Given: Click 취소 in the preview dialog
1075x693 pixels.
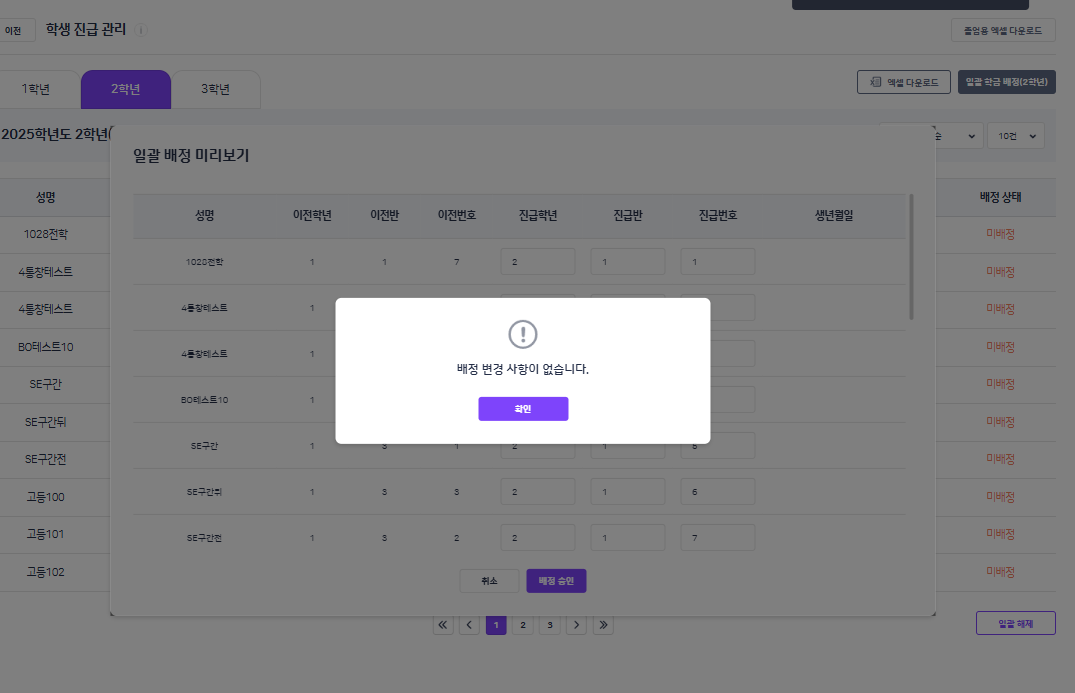Looking at the screenshot, I should [x=489, y=581].
